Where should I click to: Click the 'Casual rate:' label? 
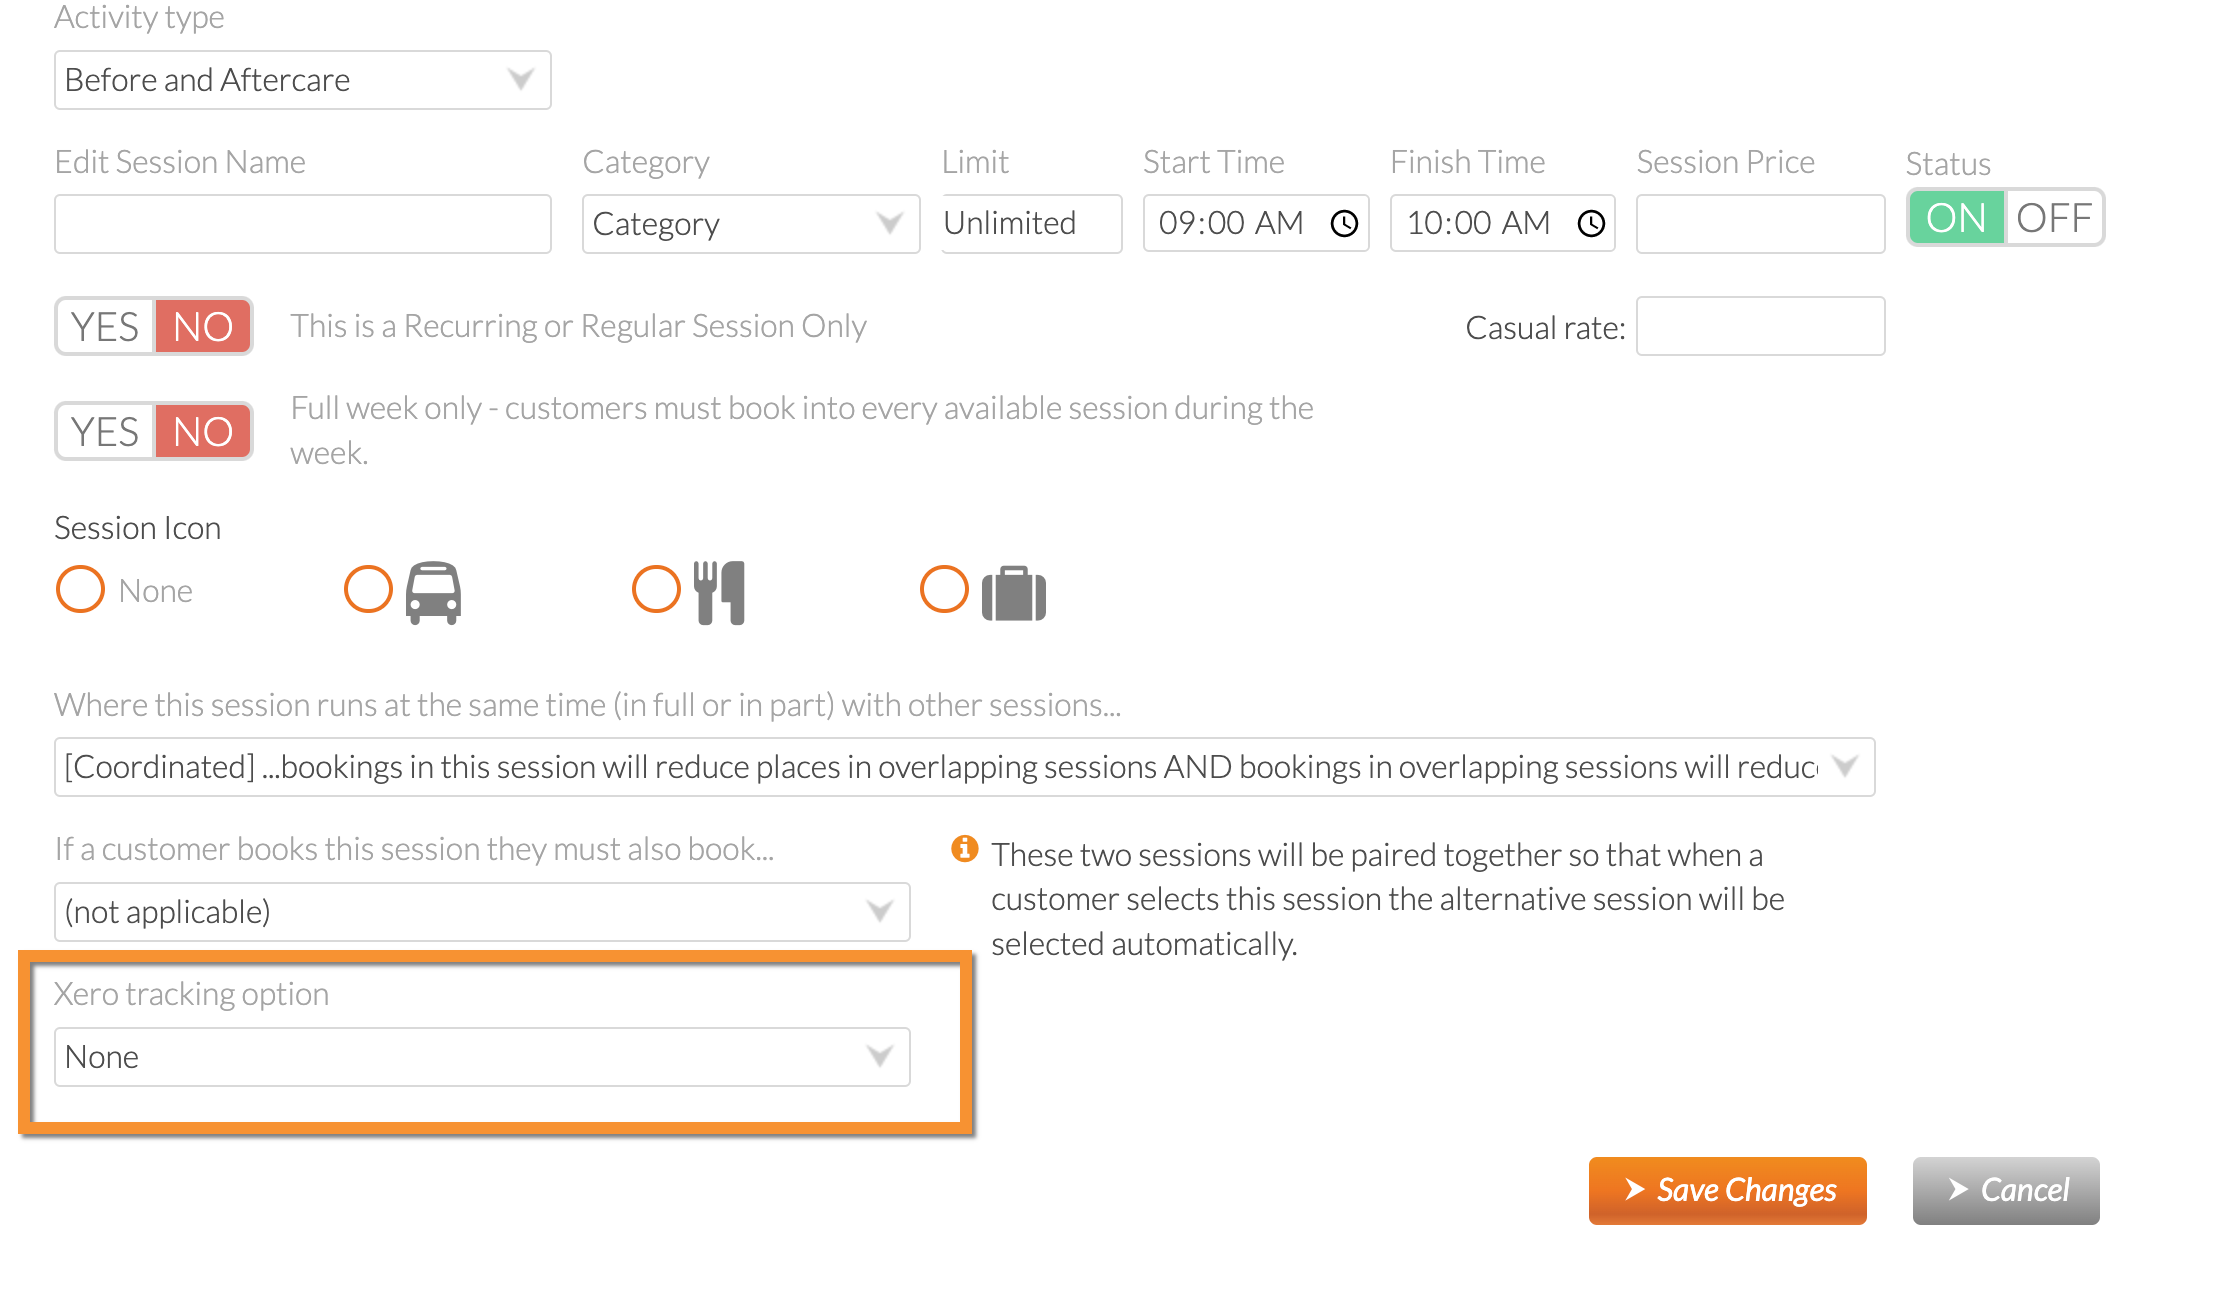(1545, 328)
